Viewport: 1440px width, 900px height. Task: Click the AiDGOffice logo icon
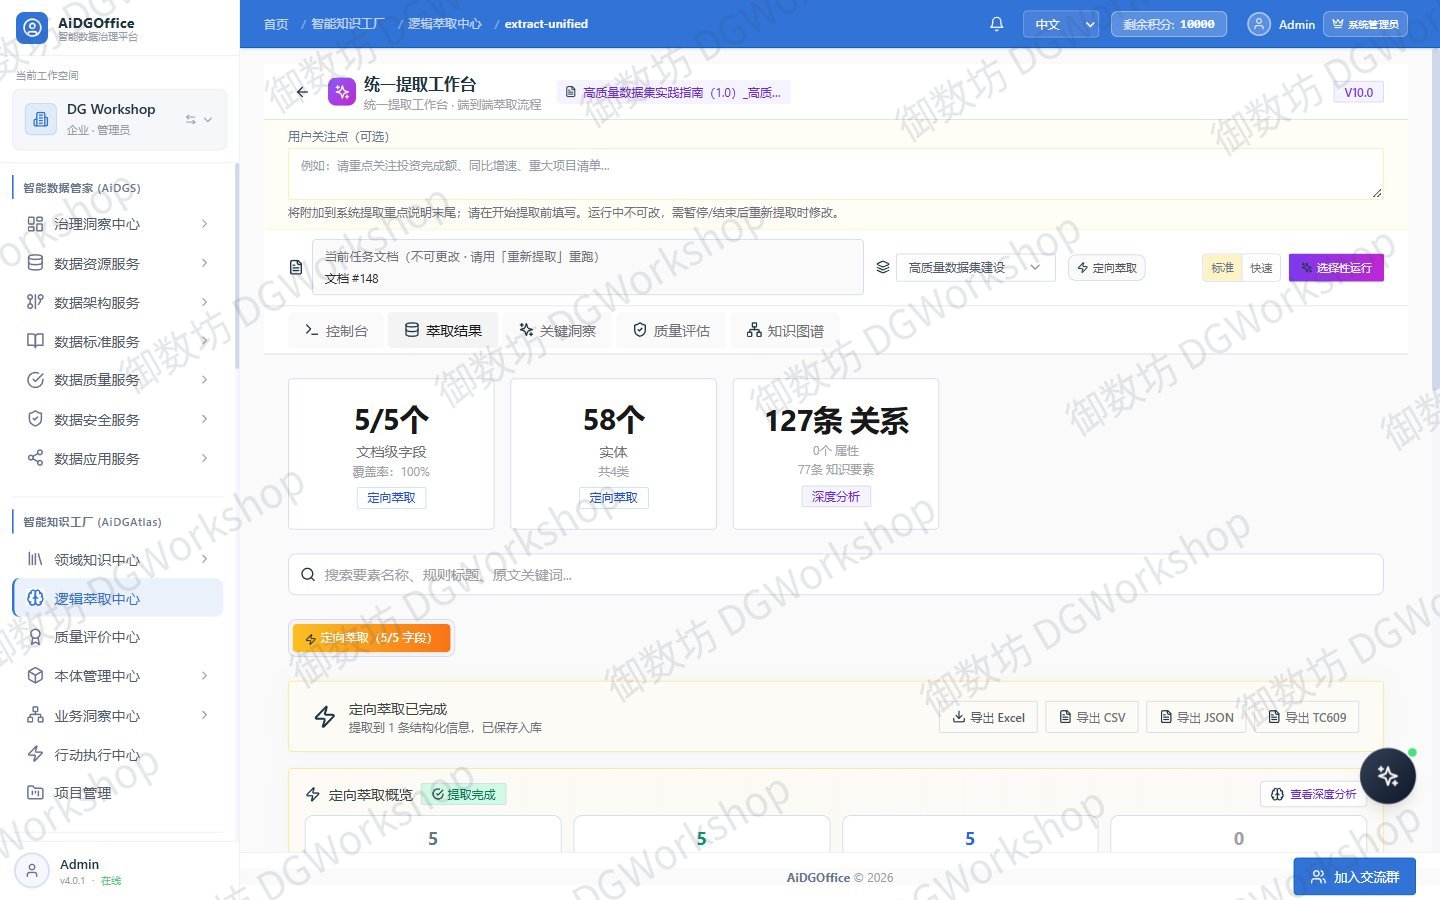[x=32, y=28]
